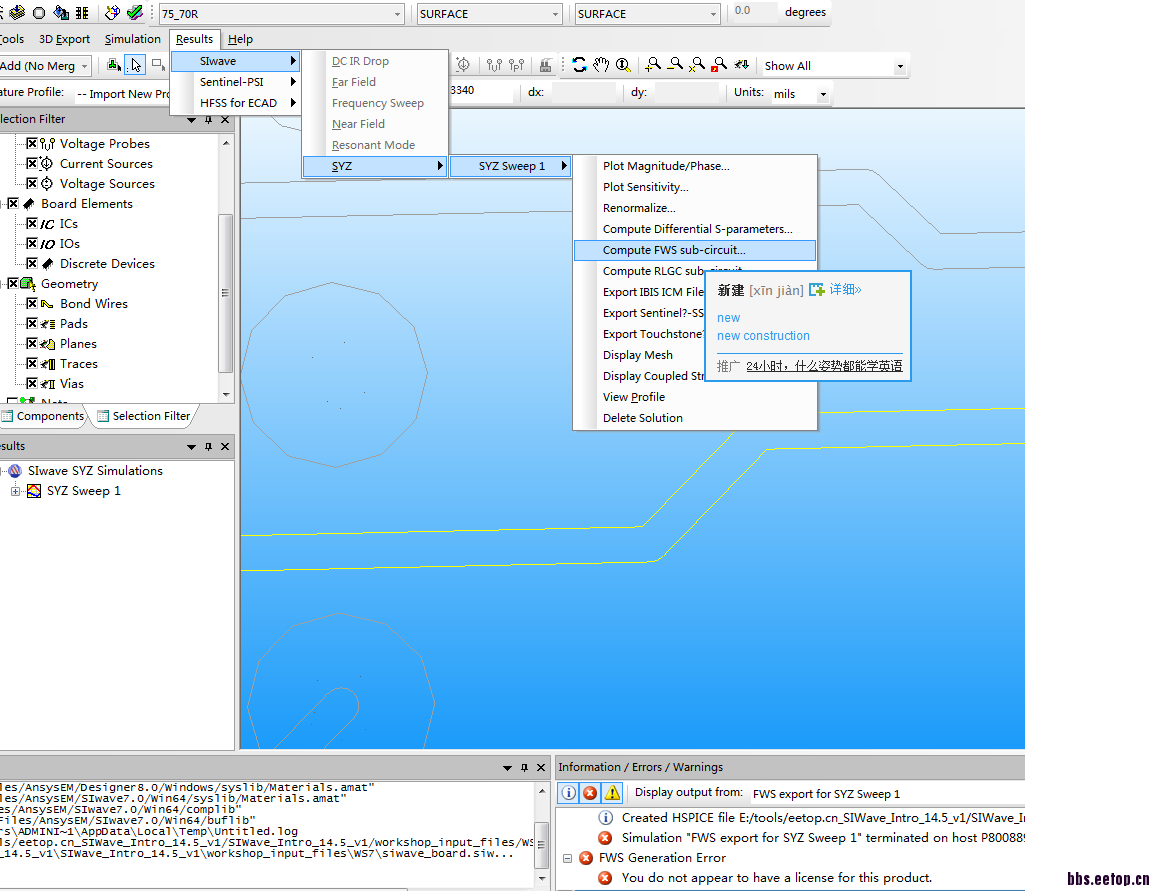Click the octagon shape toolbar icon

(x=39, y=12)
